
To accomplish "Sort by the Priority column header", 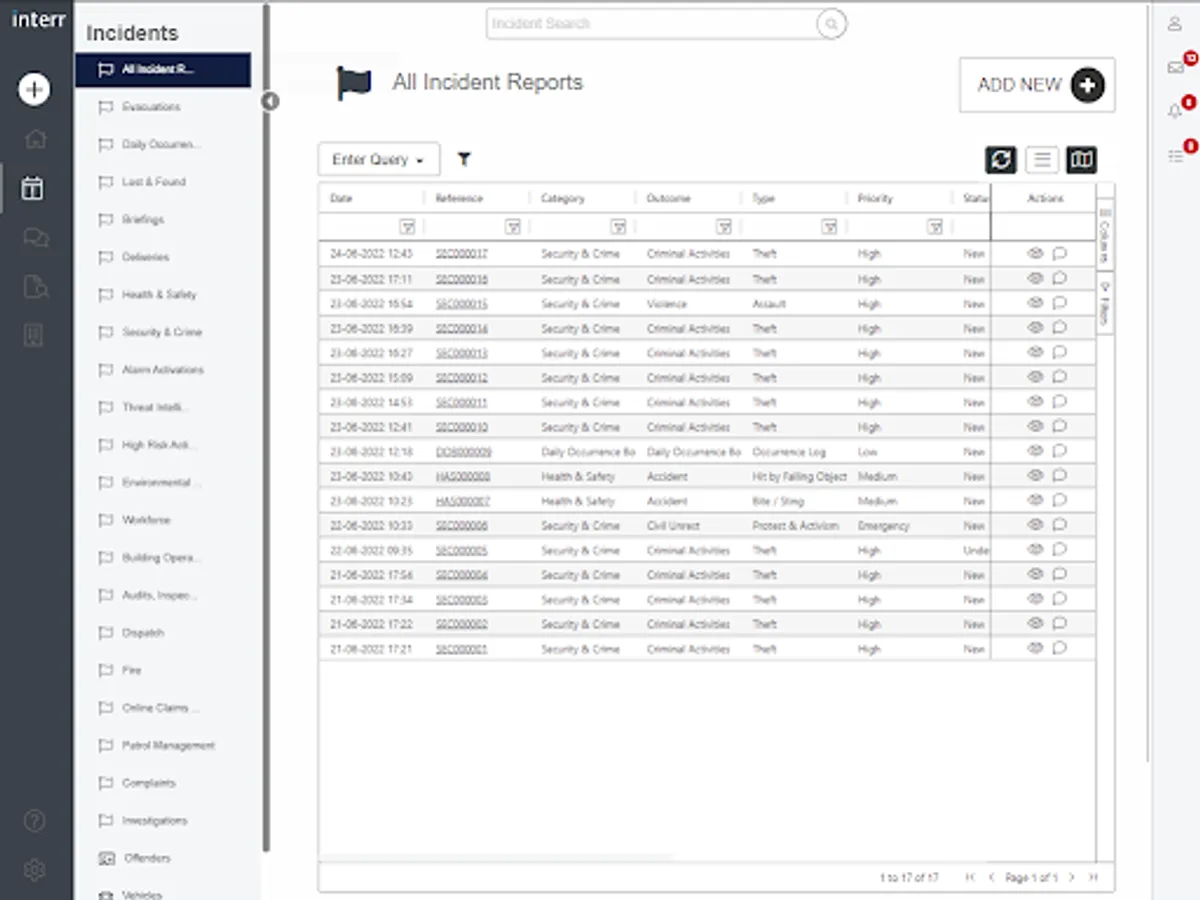I will point(875,199).
